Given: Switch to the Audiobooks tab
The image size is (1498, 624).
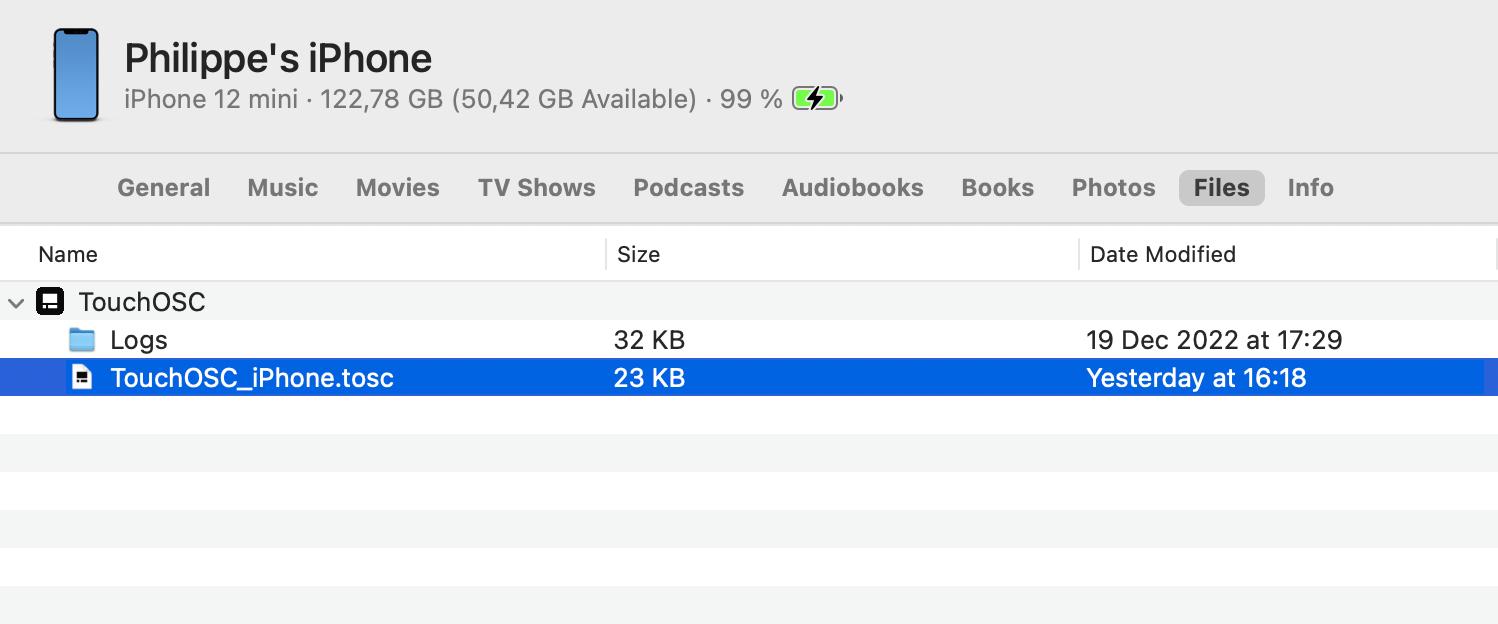Looking at the screenshot, I should pos(852,188).
